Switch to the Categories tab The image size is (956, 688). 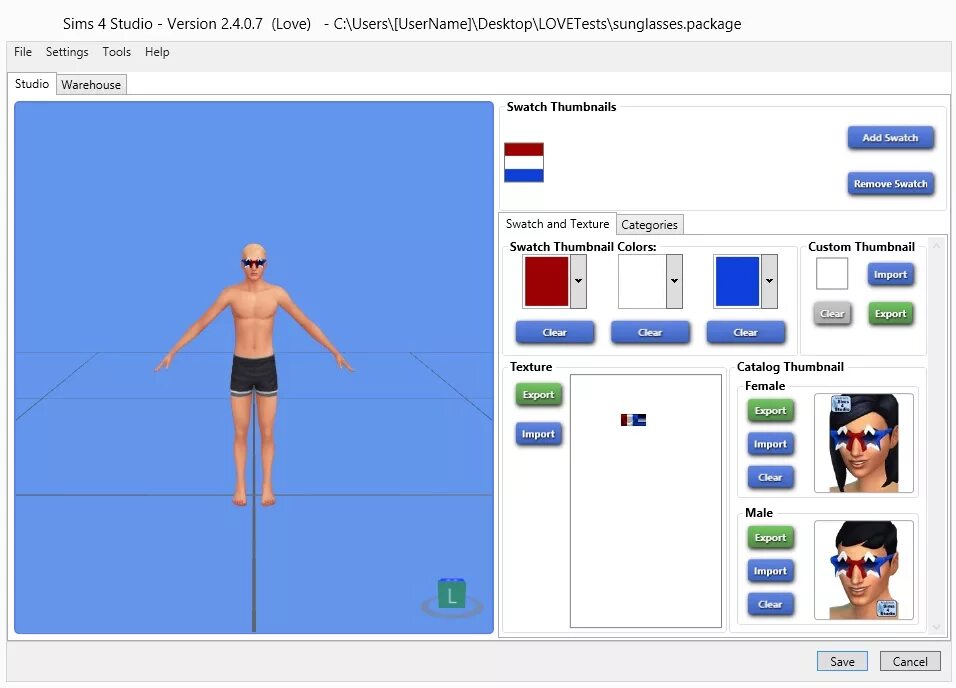click(x=649, y=224)
